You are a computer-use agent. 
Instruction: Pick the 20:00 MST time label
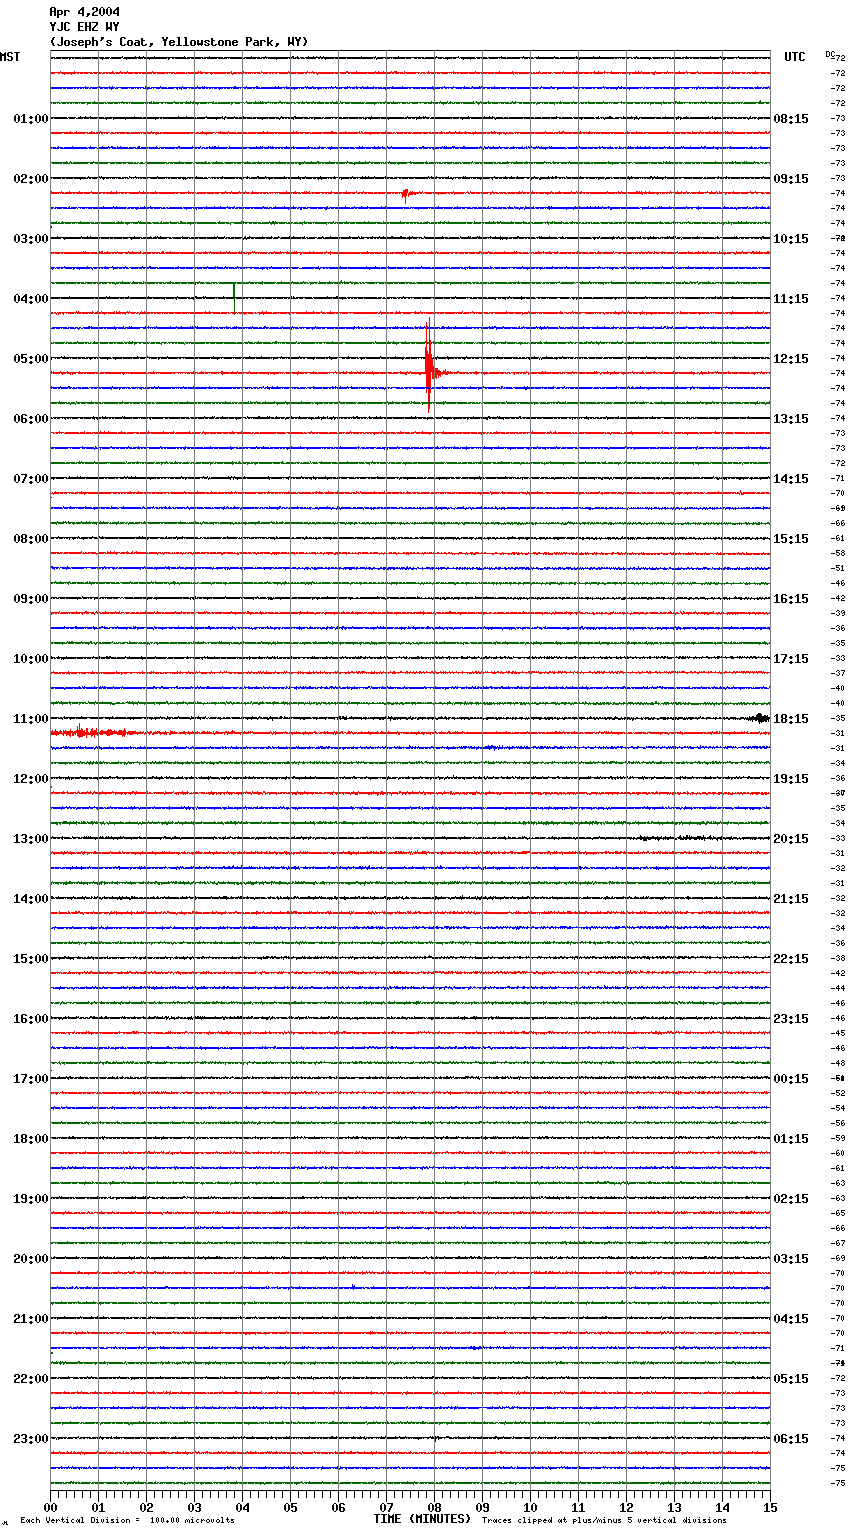coord(31,1259)
